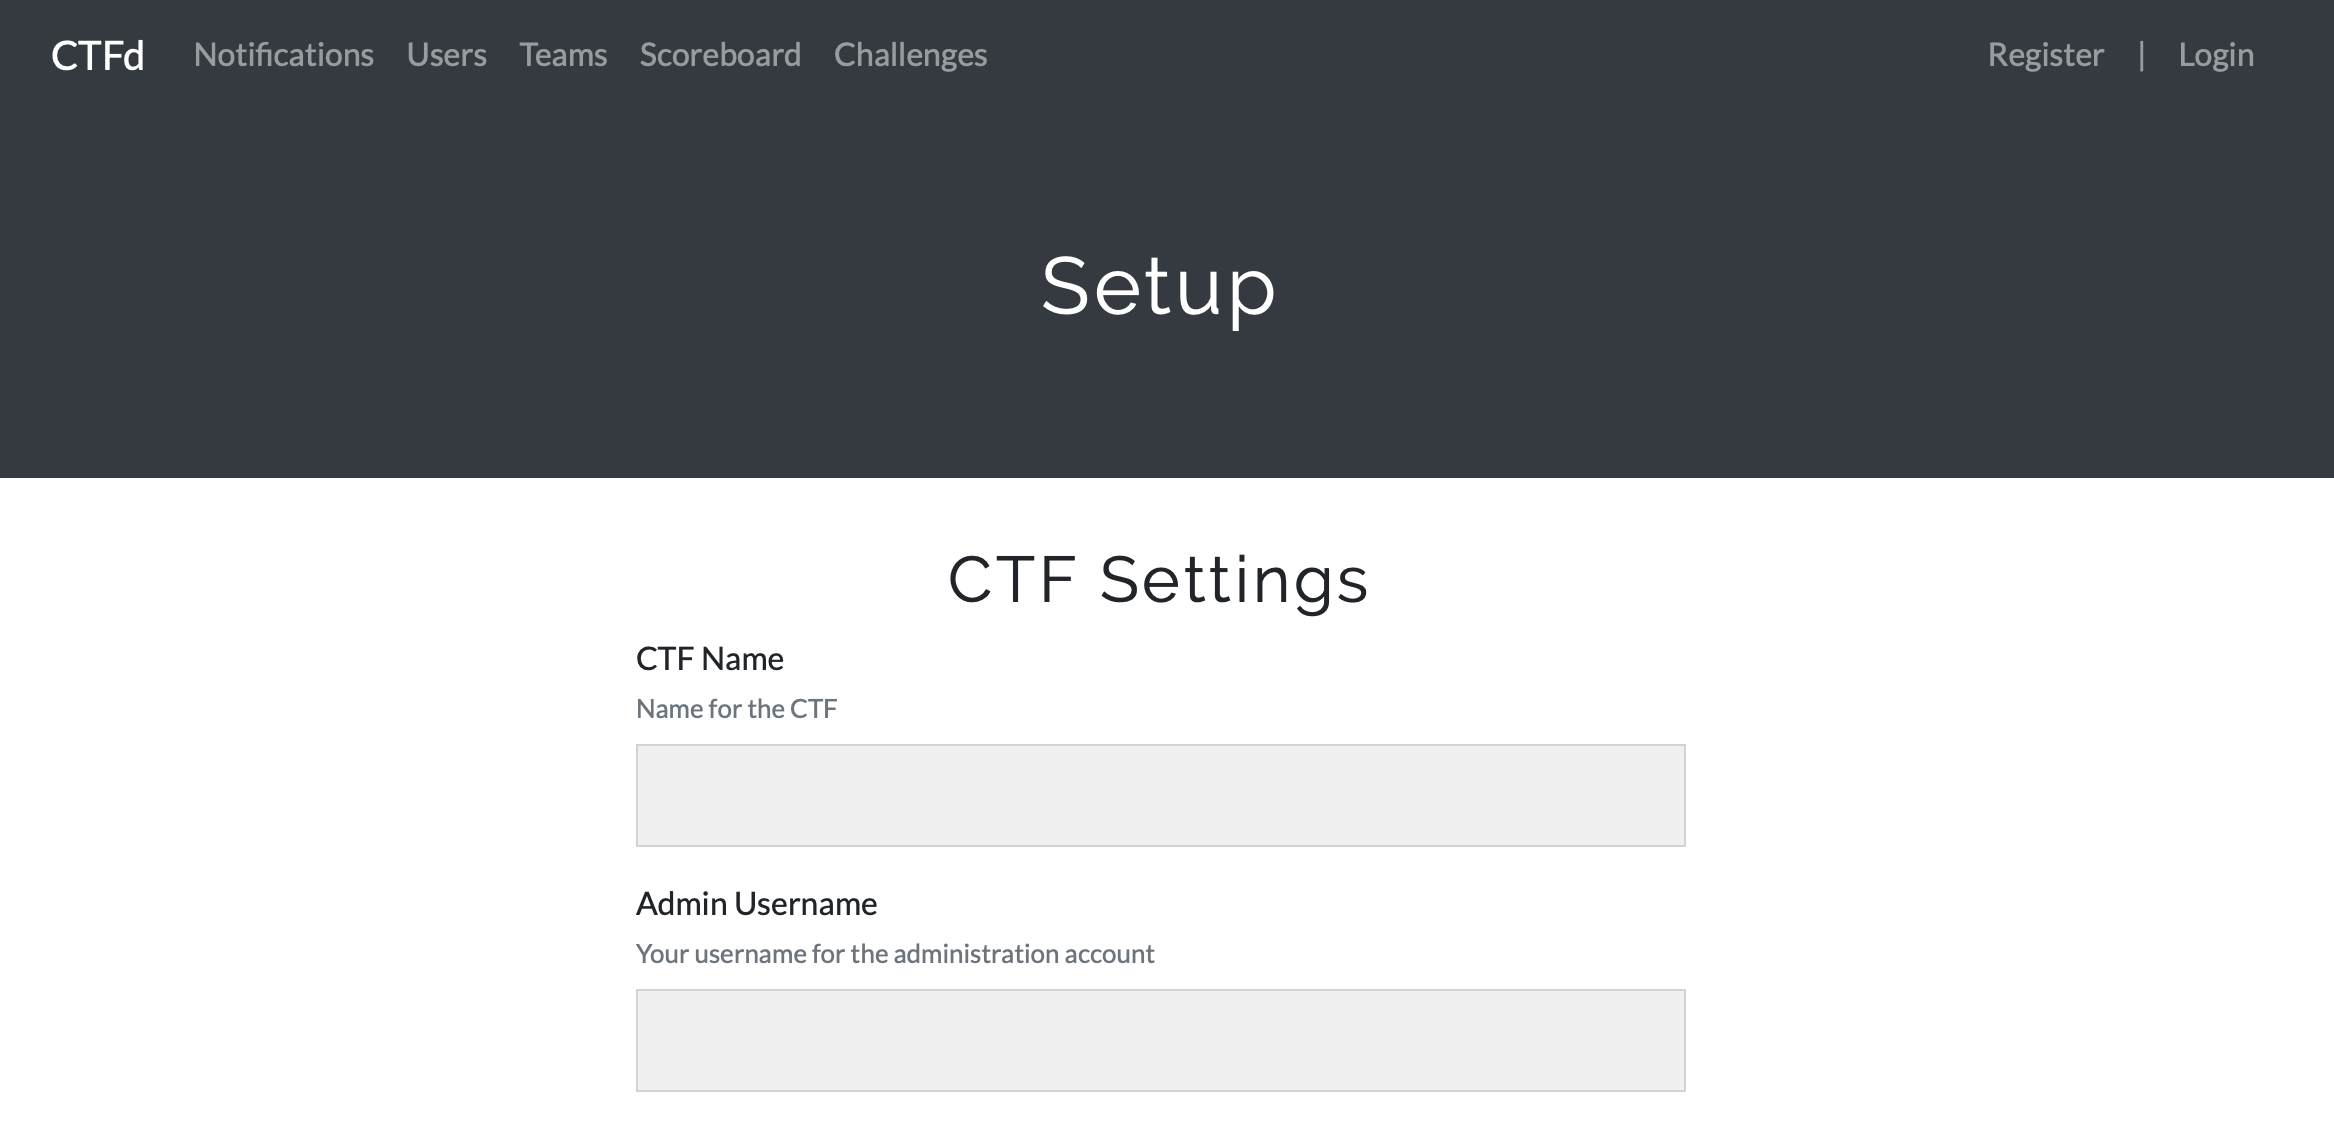Click the "Name for the CTF" hint text

pos(736,709)
